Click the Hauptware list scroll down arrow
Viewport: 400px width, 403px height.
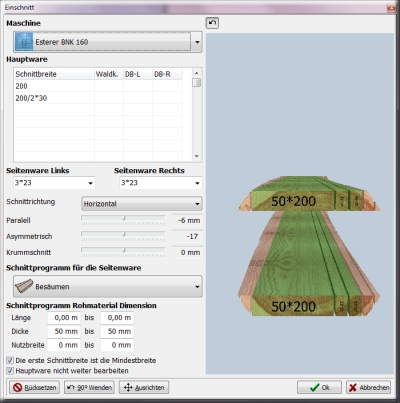pyautogui.click(x=196, y=156)
